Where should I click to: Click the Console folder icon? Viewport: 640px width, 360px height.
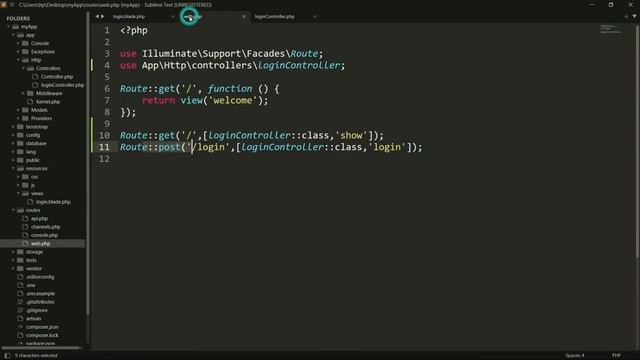click(25, 43)
